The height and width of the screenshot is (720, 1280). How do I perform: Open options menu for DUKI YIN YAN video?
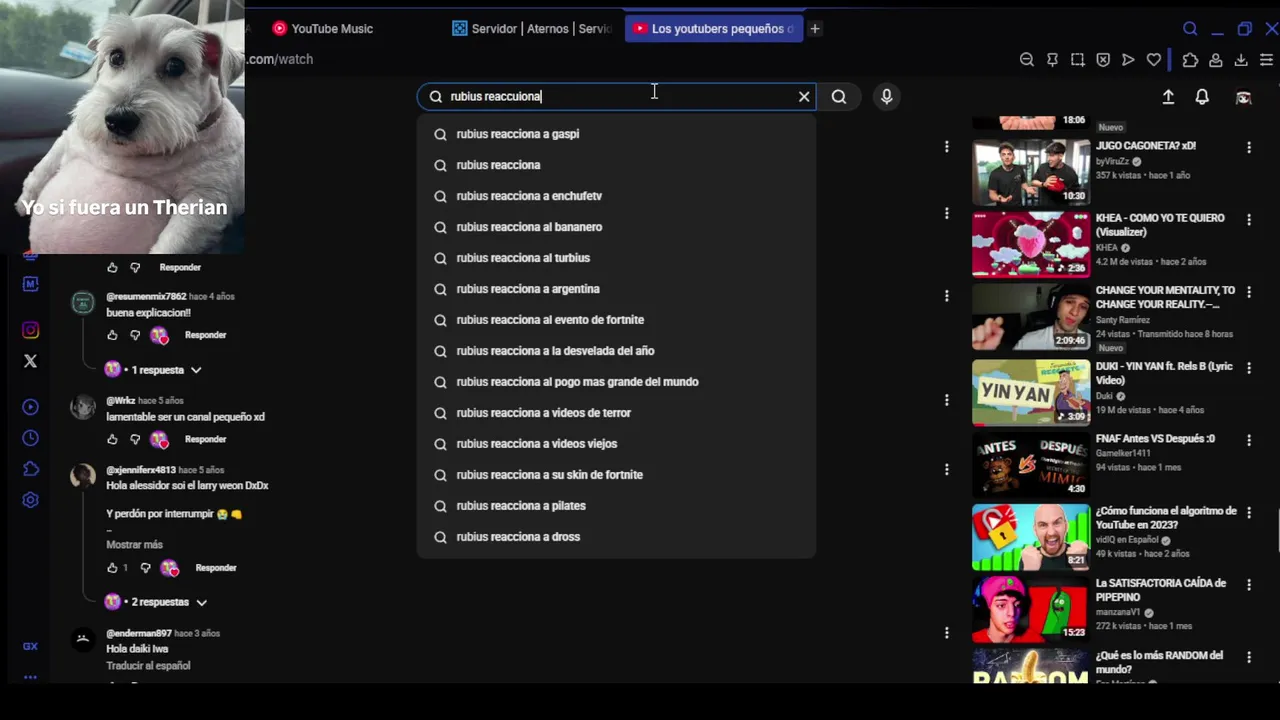pyautogui.click(x=1248, y=368)
